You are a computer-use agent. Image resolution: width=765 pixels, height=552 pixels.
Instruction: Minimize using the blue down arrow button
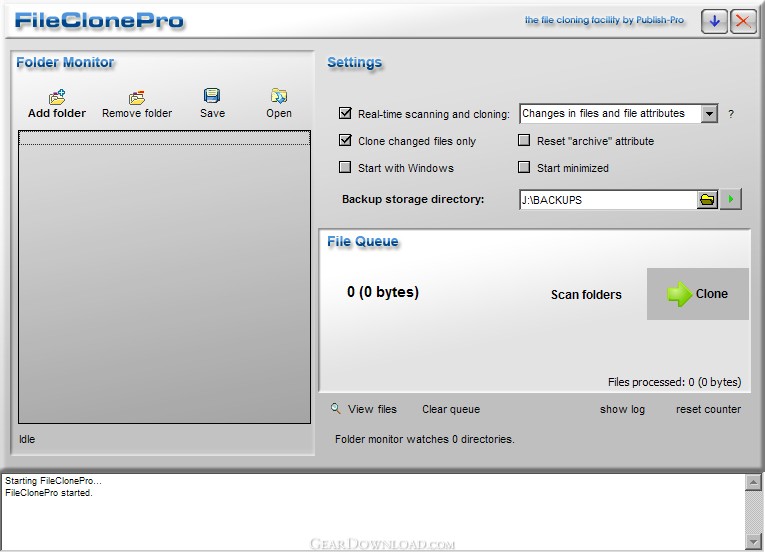(x=714, y=21)
